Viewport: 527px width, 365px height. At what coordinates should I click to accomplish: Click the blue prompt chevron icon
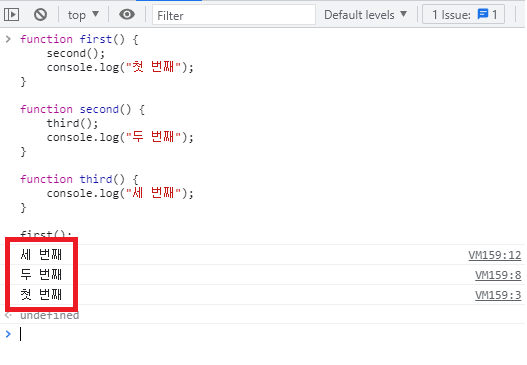click(x=8, y=334)
